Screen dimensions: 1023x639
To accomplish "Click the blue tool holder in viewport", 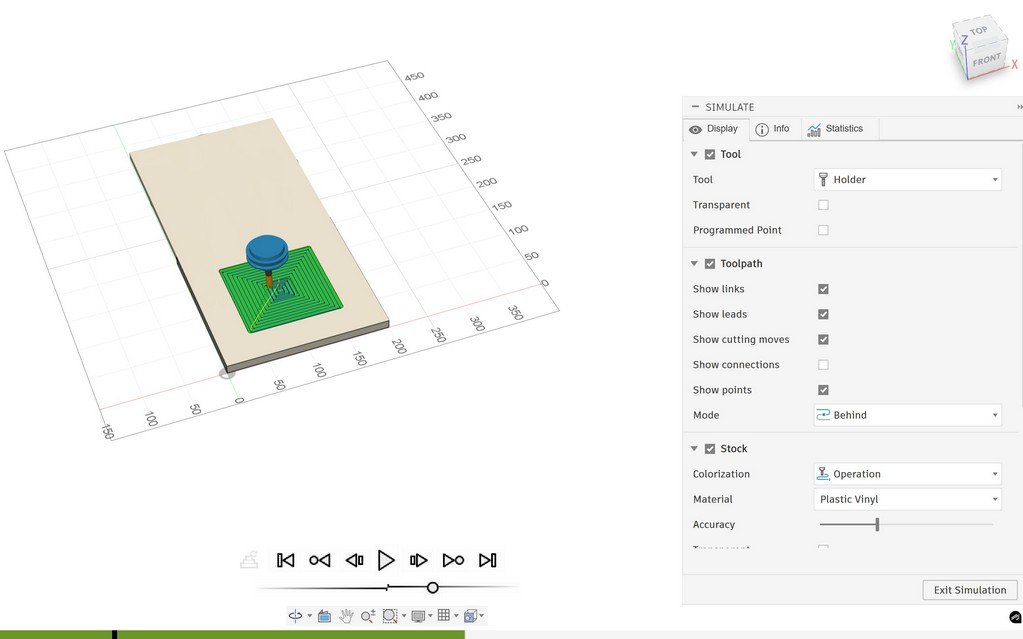I will pos(266,253).
